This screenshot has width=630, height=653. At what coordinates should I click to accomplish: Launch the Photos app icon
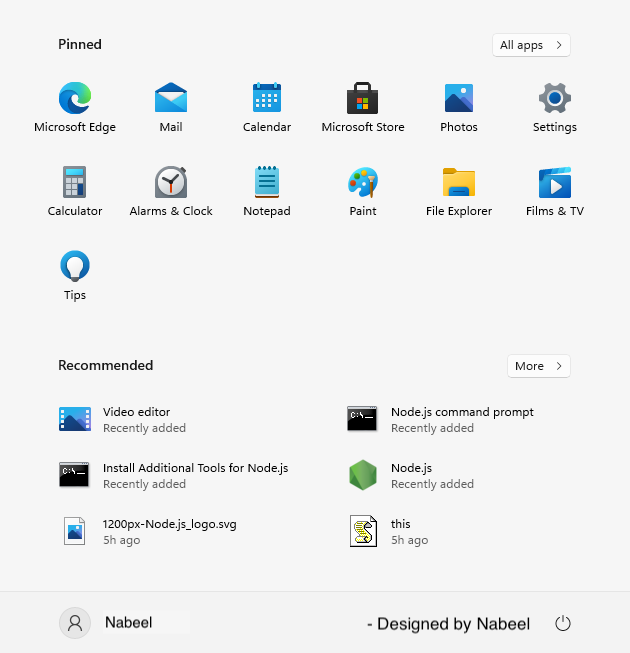459,98
